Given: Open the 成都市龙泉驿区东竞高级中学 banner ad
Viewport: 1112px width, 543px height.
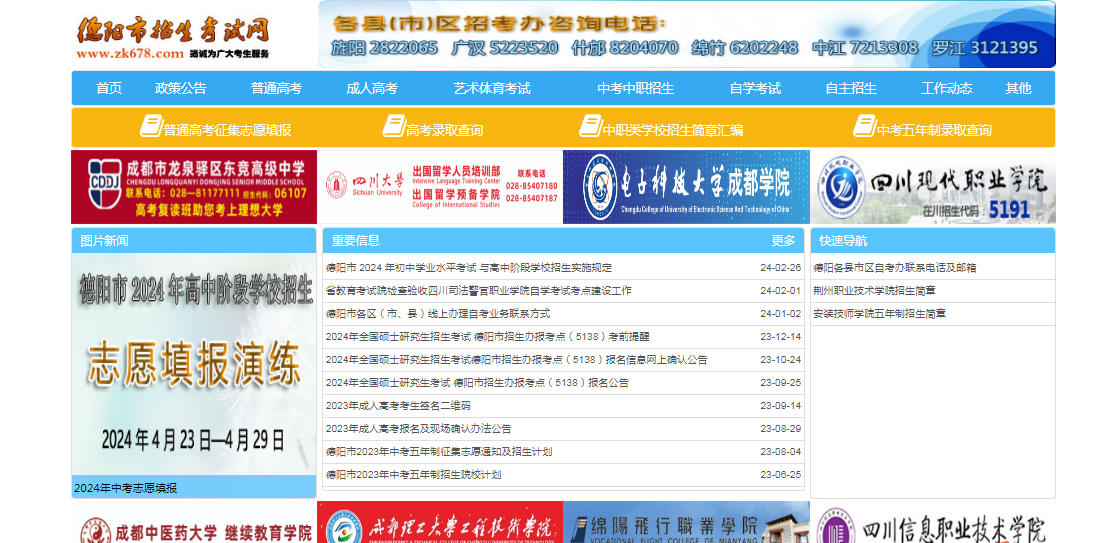Looking at the screenshot, I should coord(194,187).
